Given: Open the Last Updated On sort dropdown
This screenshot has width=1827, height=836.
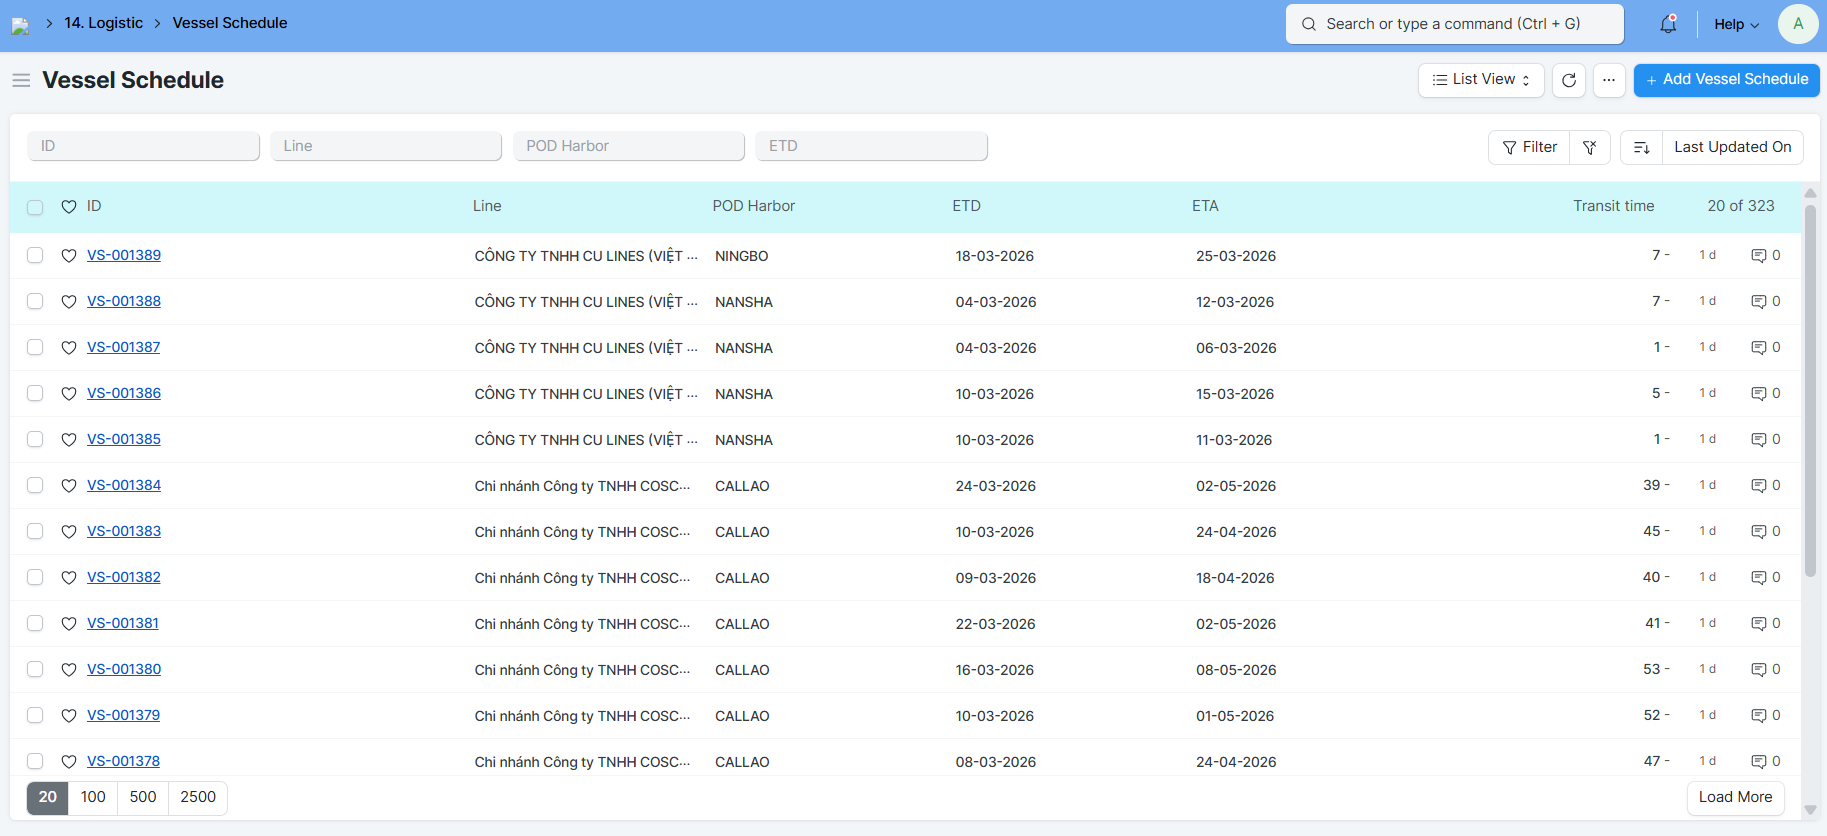Looking at the screenshot, I should click(x=1732, y=147).
